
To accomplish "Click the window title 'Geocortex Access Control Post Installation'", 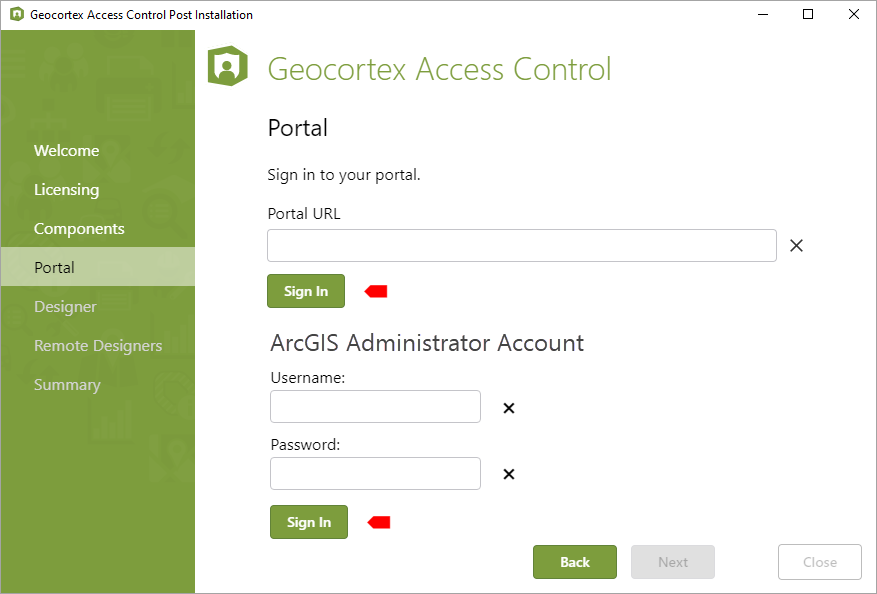I will tap(142, 15).
